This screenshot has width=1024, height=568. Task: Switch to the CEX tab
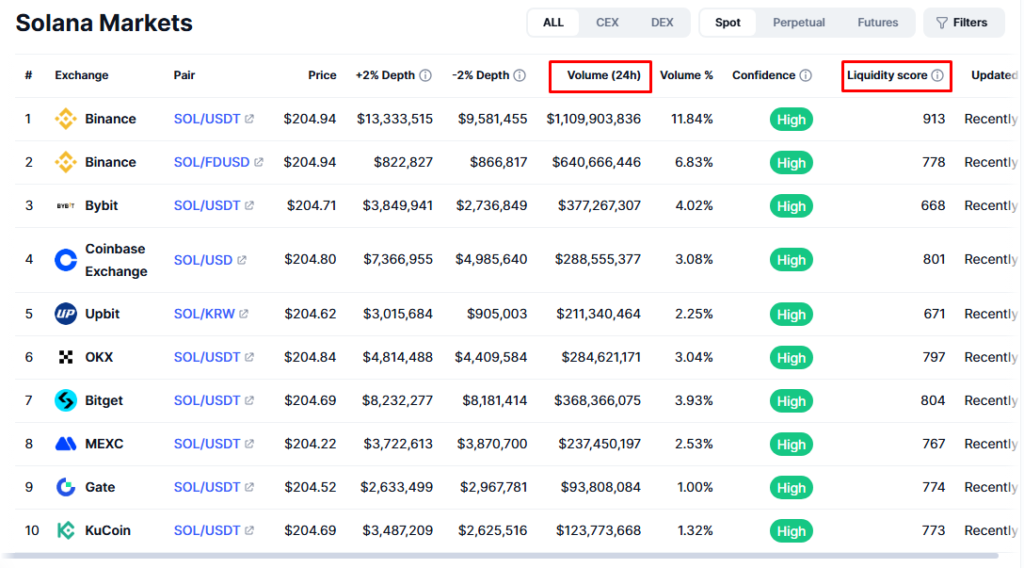(607, 23)
